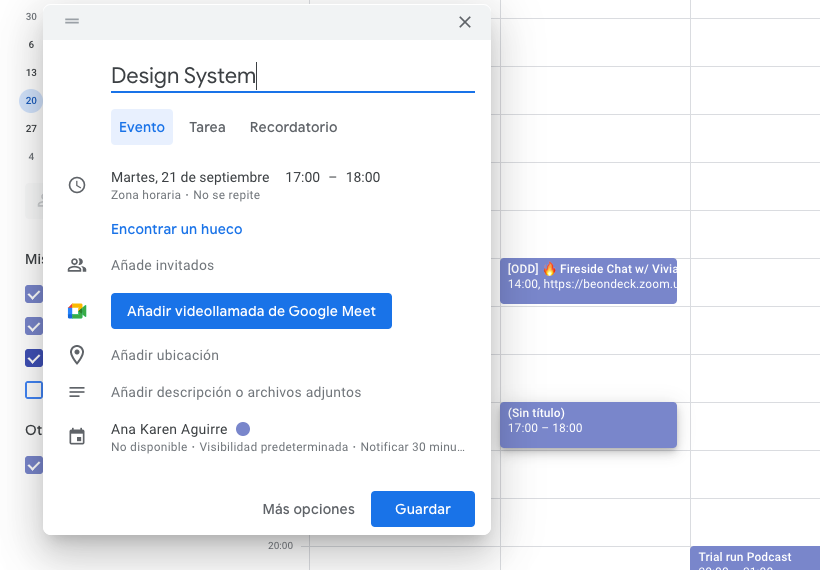
Task: Save the event with Guardar
Action: (423, 509)
